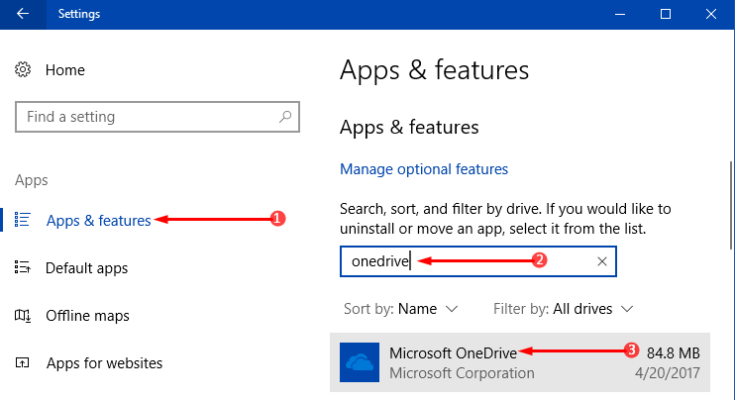The image size is (735, 400).
Task: Go back using the Settings back arrow
Action: click(x=22, y=14)
